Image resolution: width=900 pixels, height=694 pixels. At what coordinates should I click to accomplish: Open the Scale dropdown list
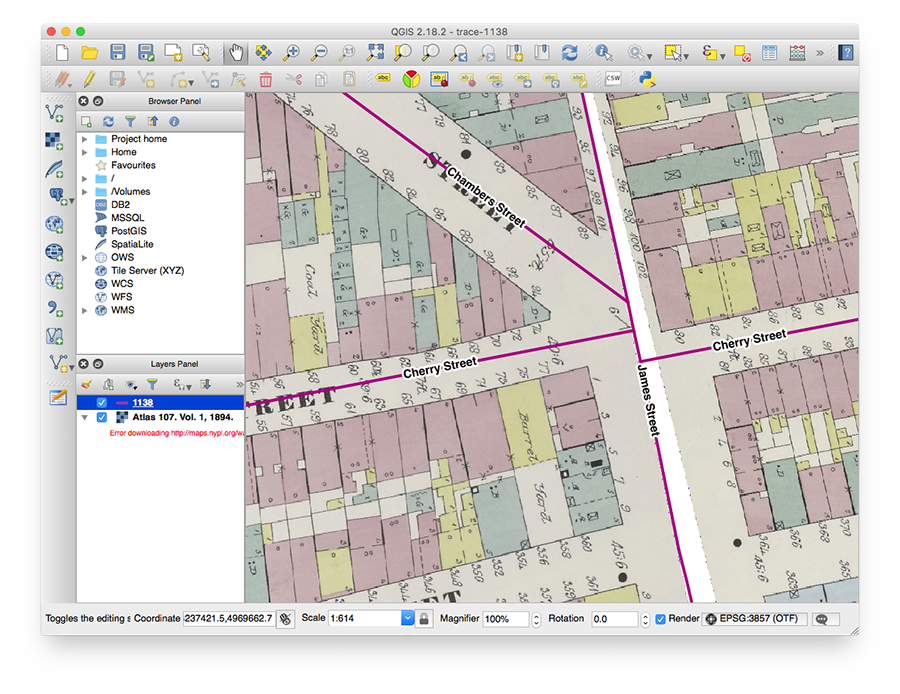(407, 618)
